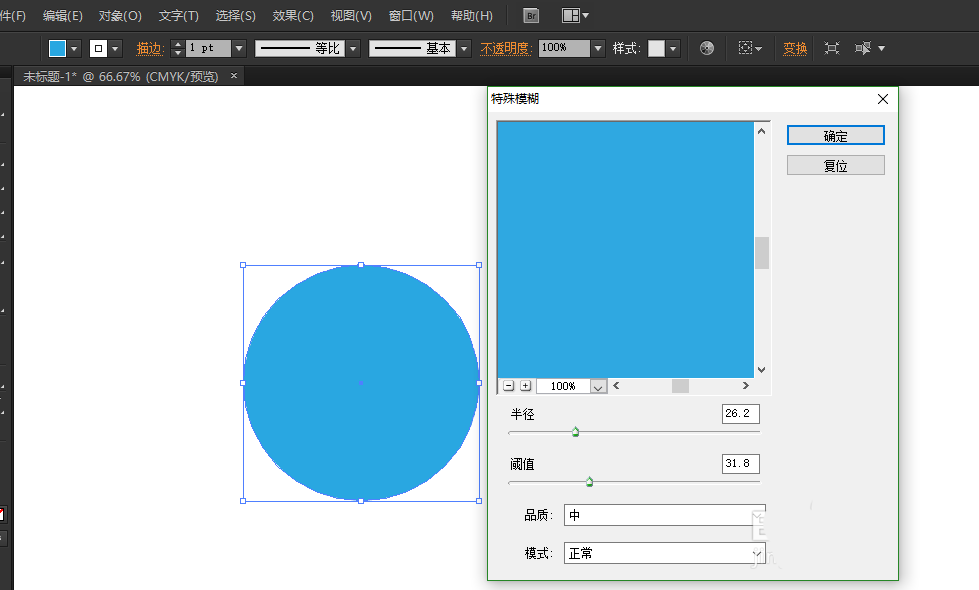Close the 未标题-1* document tab

(234, 76)
